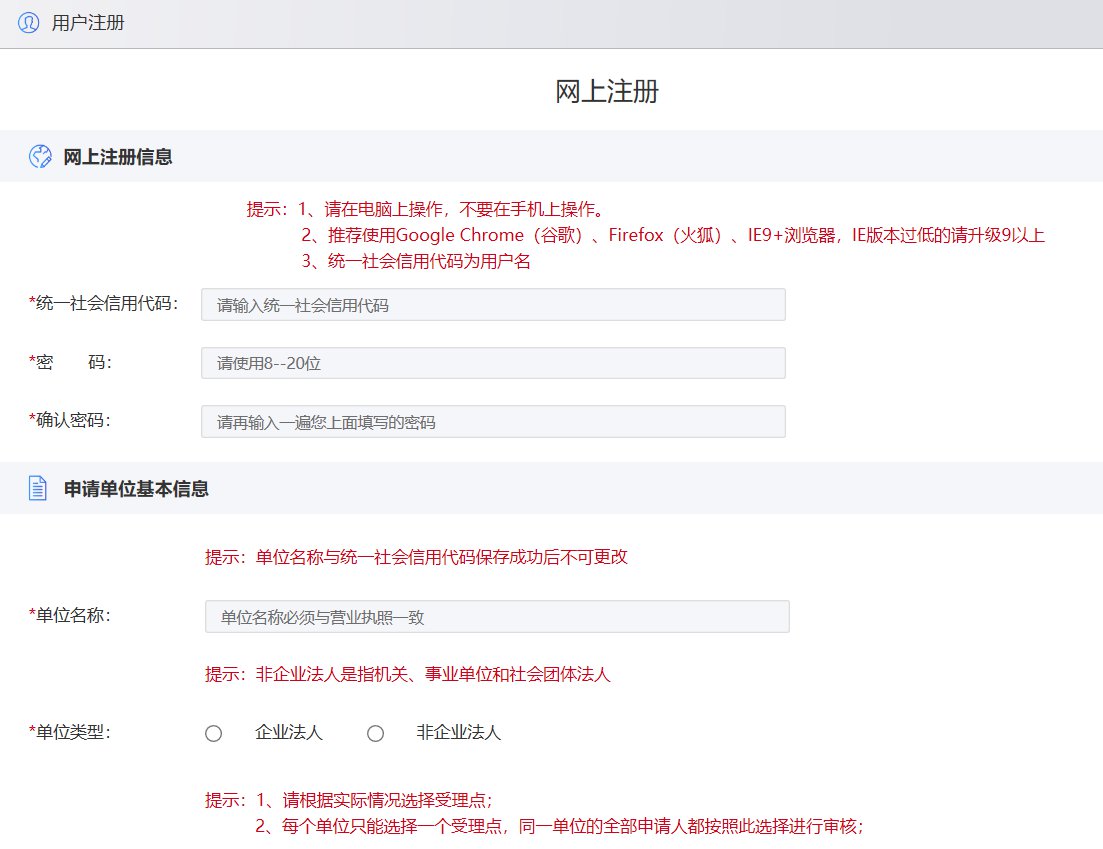The height and width of the screenshot is (849, 1103).
Task: Click into the 密码 password field
Action: click(x=492, y=363)
